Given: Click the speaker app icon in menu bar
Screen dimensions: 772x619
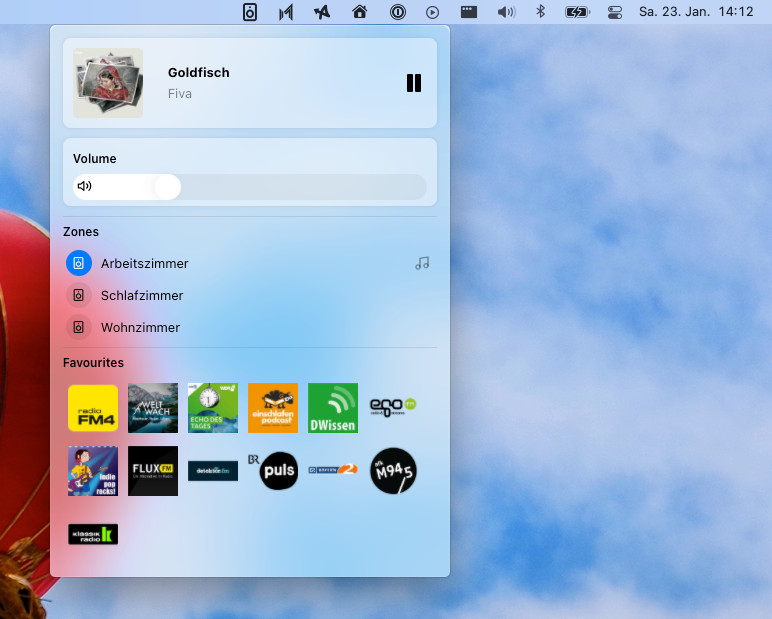Looking at the screenshot, I should (x=250, y=12).
